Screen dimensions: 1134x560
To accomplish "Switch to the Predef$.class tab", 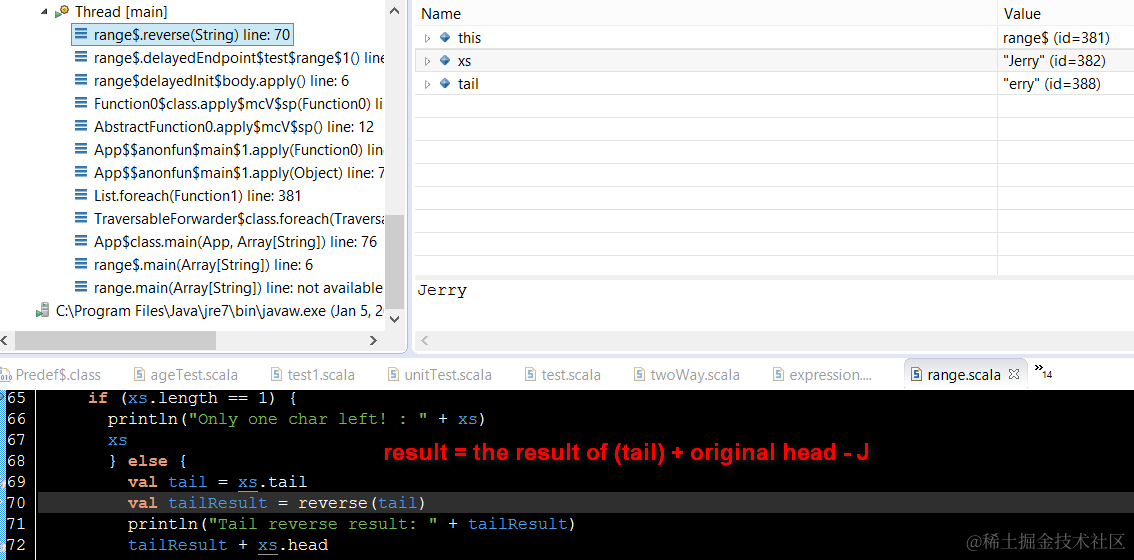I will pyautogui.click(x=51, y=375).
